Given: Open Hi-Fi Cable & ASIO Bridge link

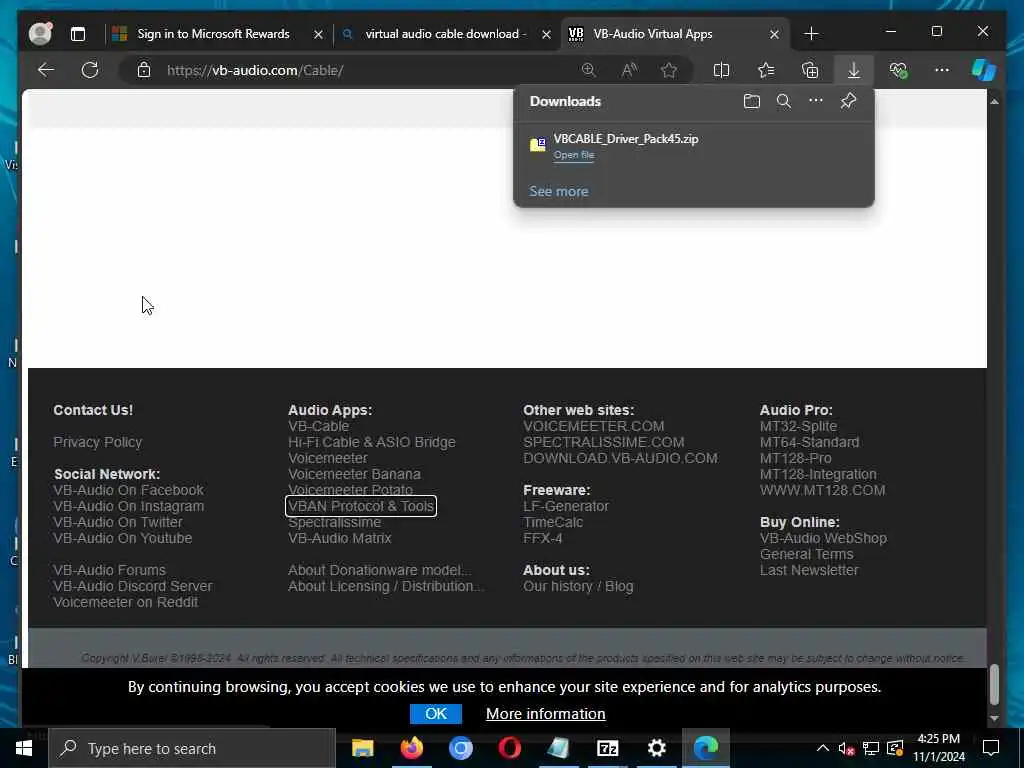Looking at the screenshot, I should point(372,442).
